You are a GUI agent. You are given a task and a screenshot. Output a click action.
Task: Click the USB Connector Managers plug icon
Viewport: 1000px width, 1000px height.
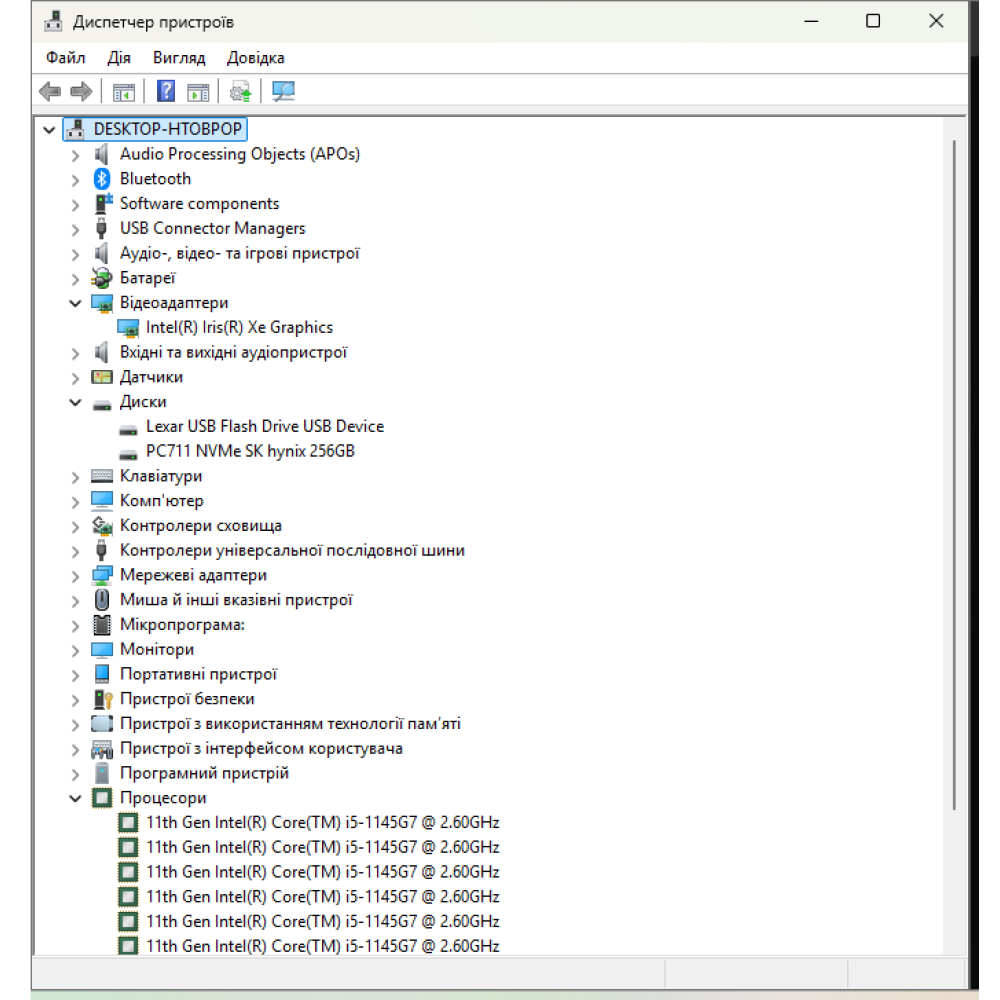101,228
